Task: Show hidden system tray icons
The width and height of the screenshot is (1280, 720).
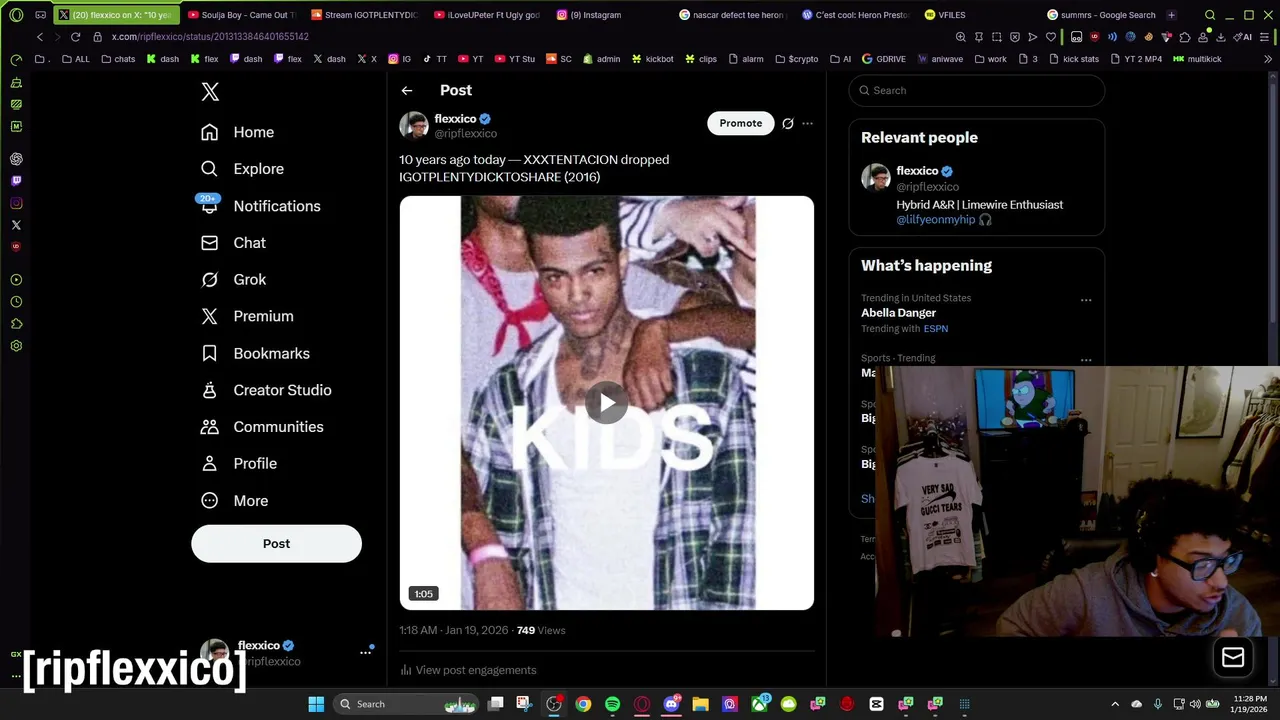Action: [1115, 704]
